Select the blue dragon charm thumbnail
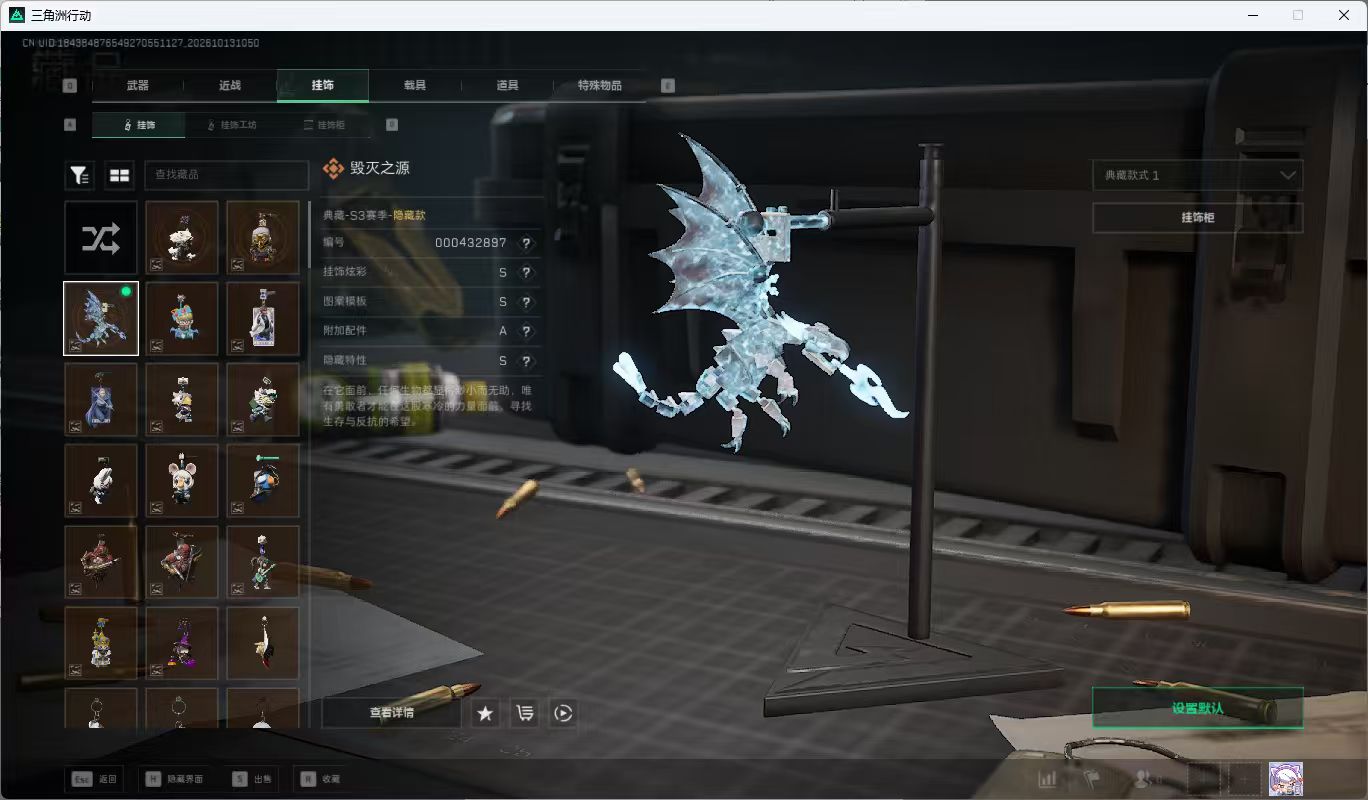This screenshot has height=800, width=1368. click(x=101, y=318)
